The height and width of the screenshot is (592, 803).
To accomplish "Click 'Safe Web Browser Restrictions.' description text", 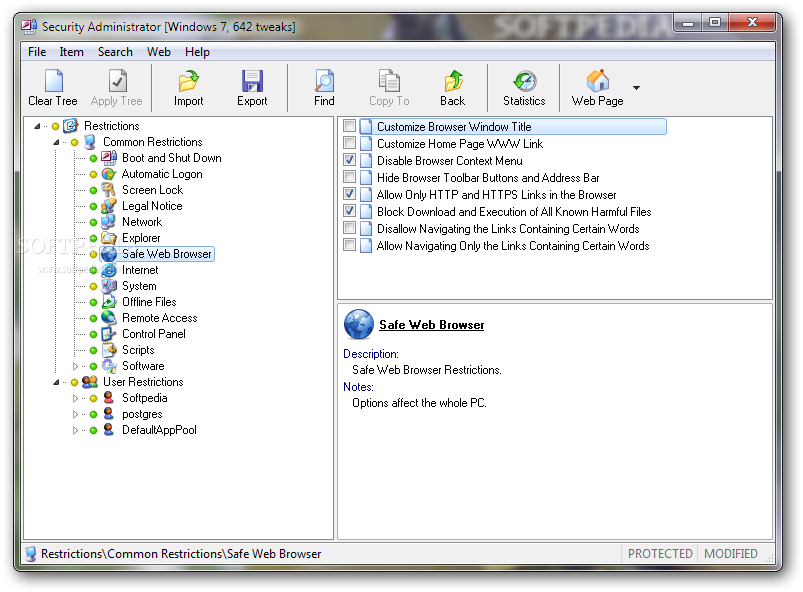I will pos(427,370).
